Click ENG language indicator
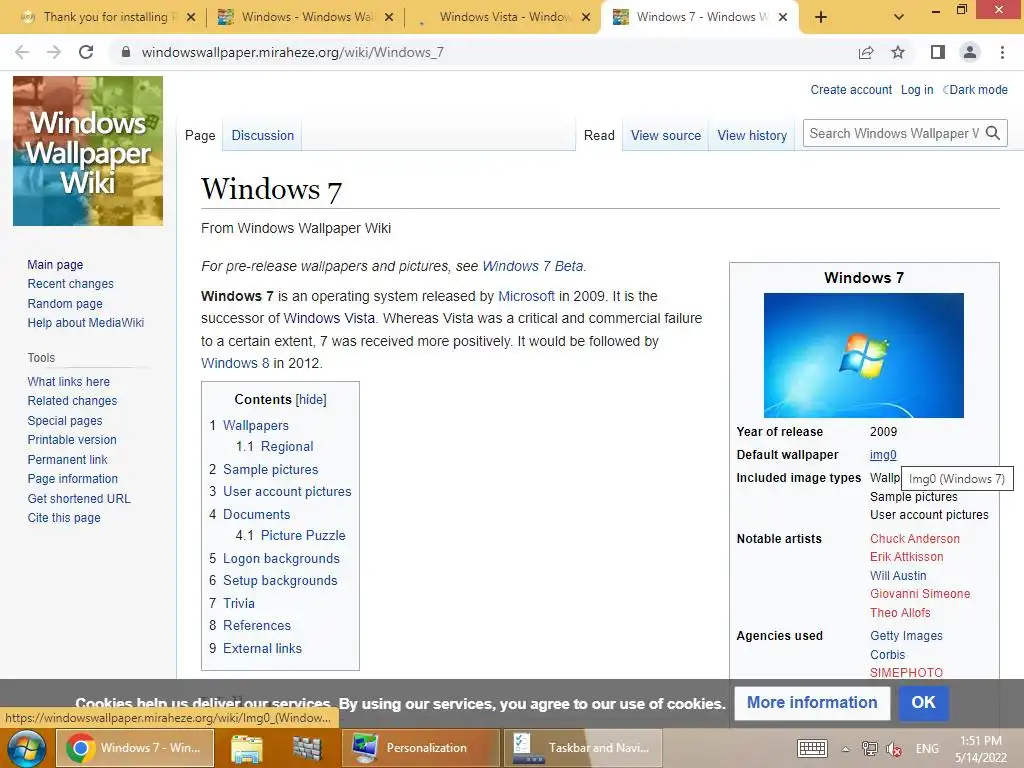 [x=927, y=748]
